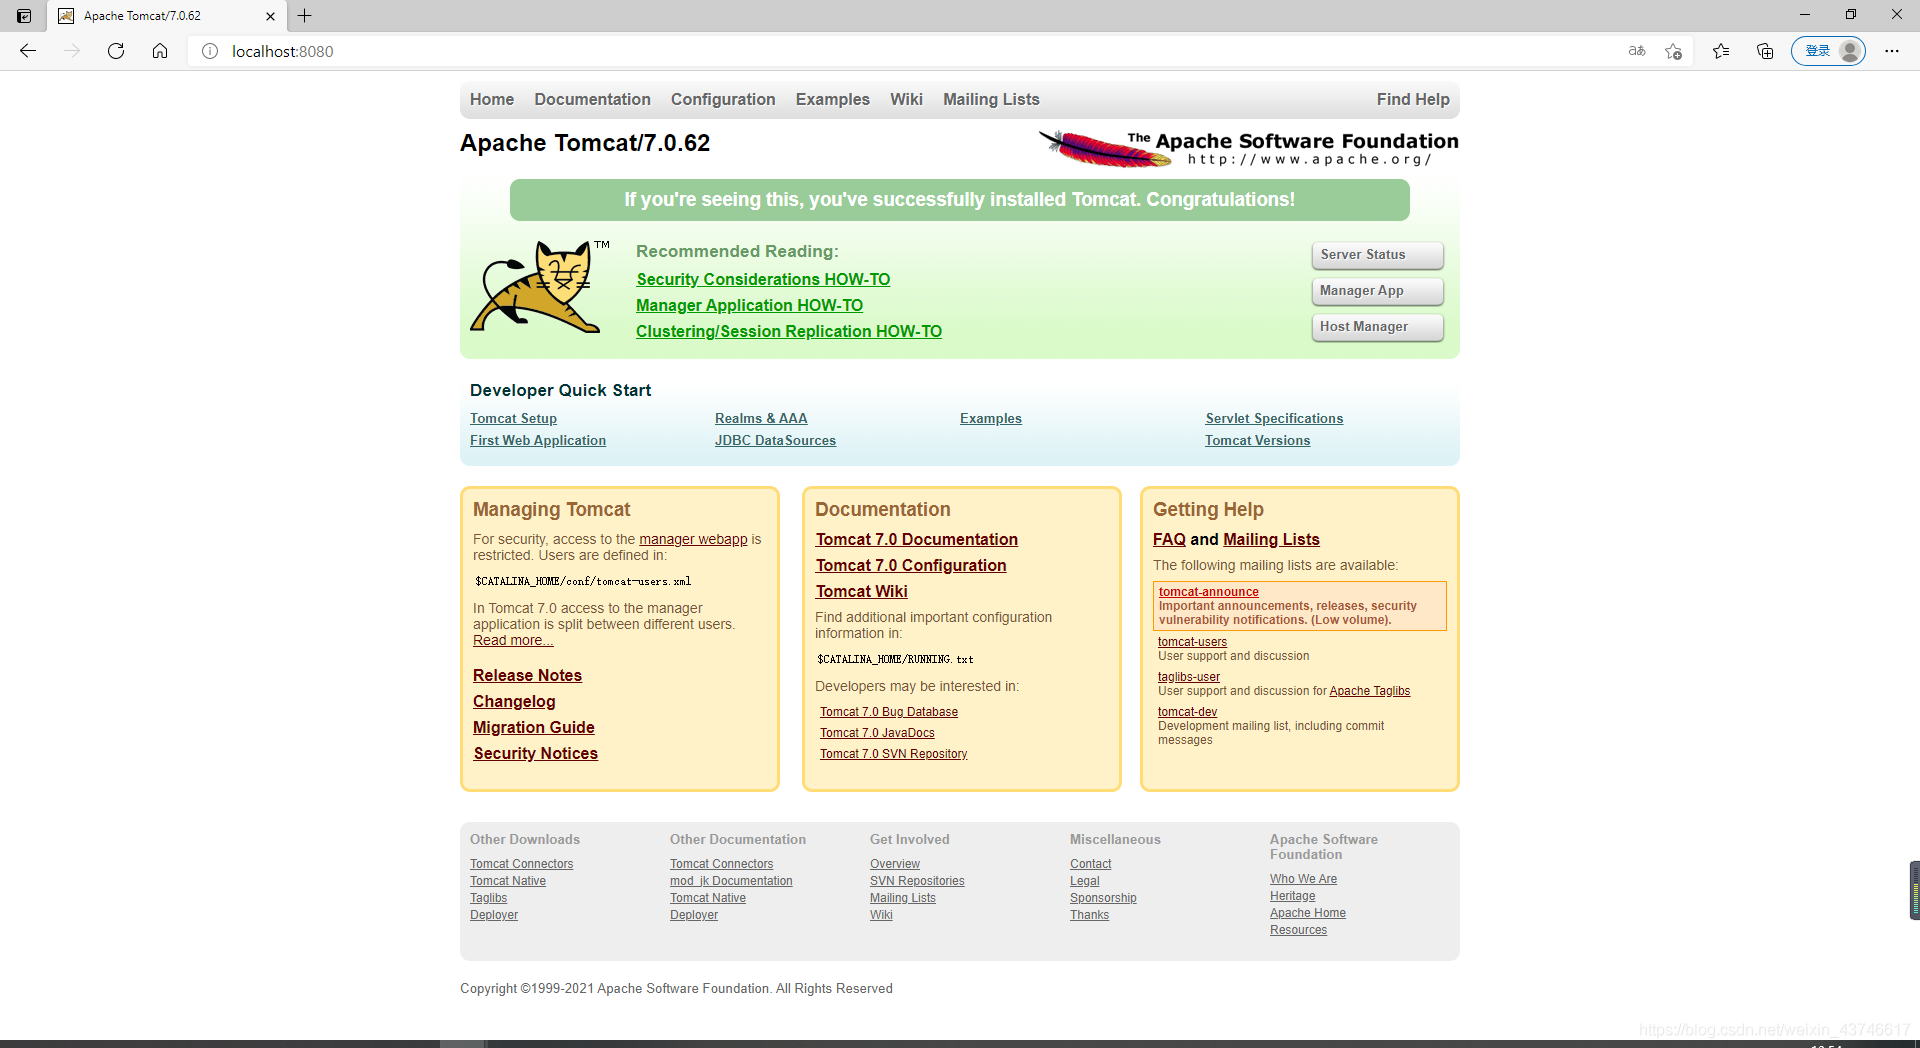Open Tomcat 7.0 Configuration link
Screen dimensions: 1920x1048
[911, 566]
